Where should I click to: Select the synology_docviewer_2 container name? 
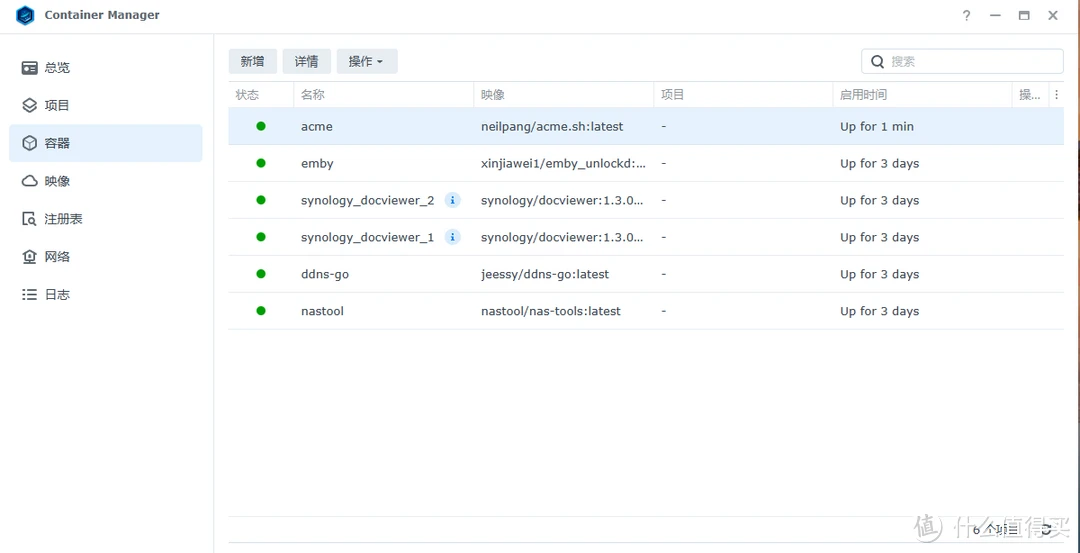[x=368, y=200]
